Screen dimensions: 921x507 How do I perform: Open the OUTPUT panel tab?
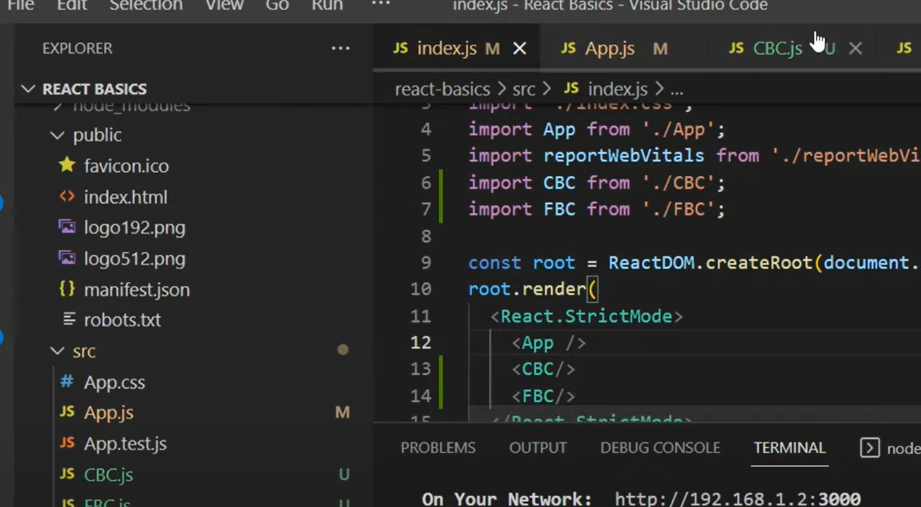point(538,448)
